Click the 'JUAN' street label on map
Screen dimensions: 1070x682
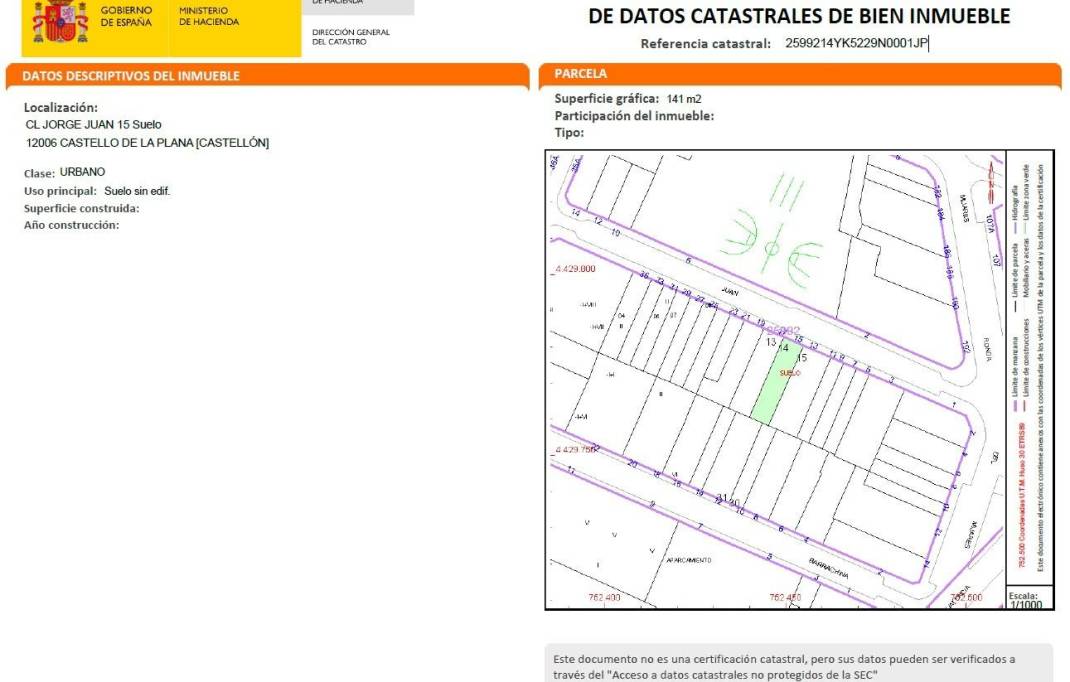(730, 292)
